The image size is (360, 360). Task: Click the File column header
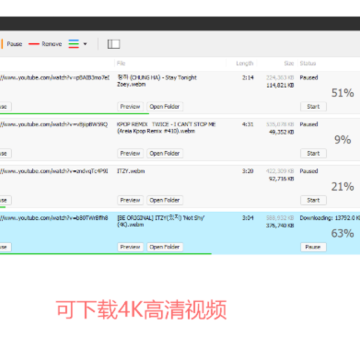pyautogui.click(x=121, y=63)
